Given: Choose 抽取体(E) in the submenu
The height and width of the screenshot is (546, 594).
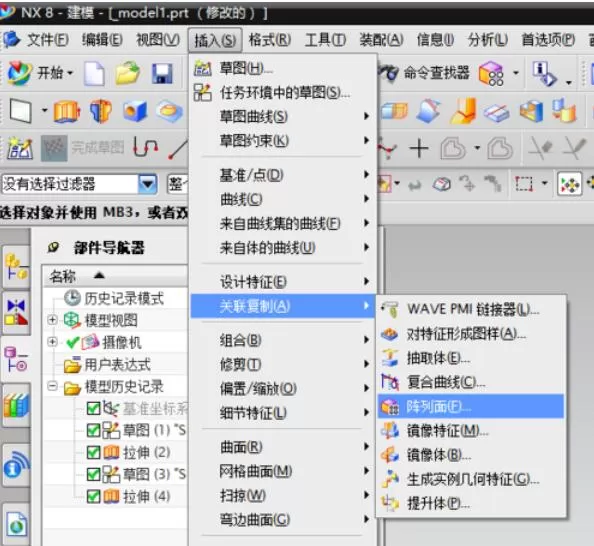Looking at the screenshot, I should (x=471, y=358).
